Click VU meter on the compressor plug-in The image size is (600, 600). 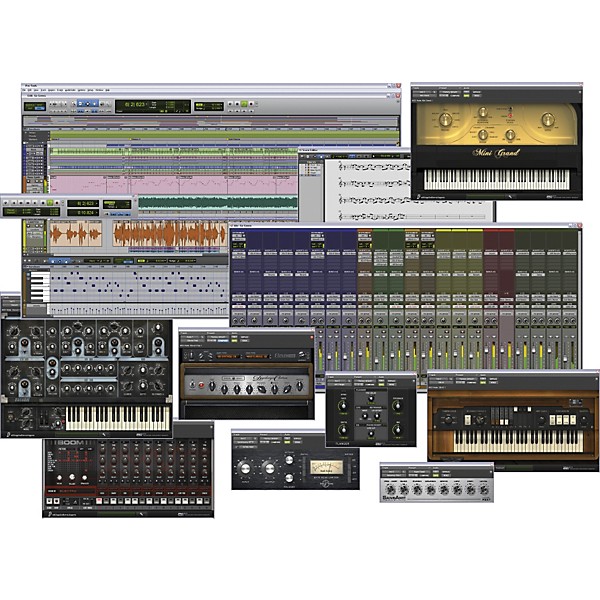coord(326,467)
